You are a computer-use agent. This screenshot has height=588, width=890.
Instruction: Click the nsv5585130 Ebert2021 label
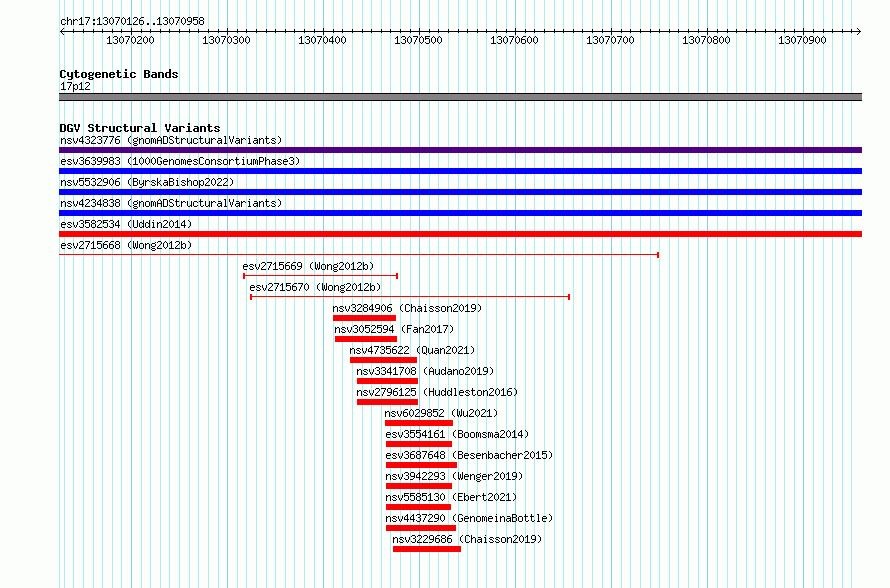[x=451, y=497]
